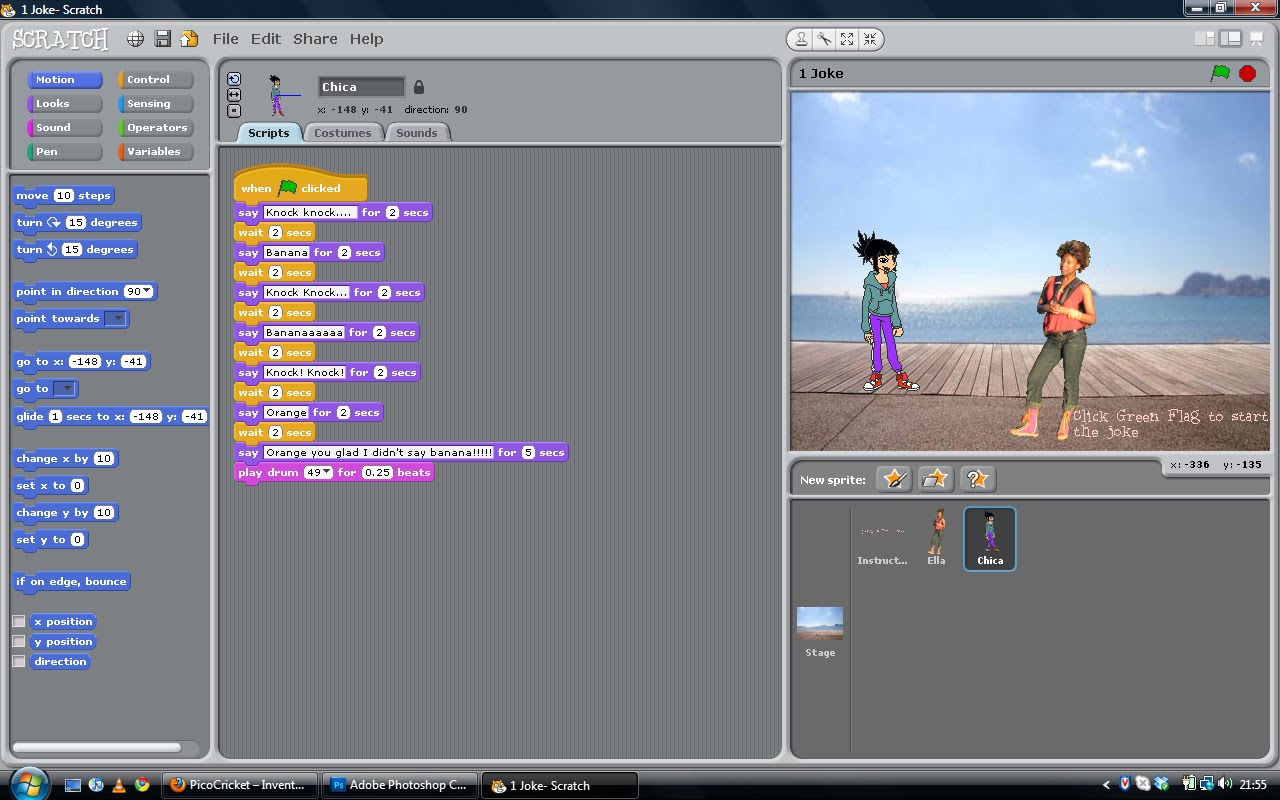Open the File menu

(x=226, y=39)
